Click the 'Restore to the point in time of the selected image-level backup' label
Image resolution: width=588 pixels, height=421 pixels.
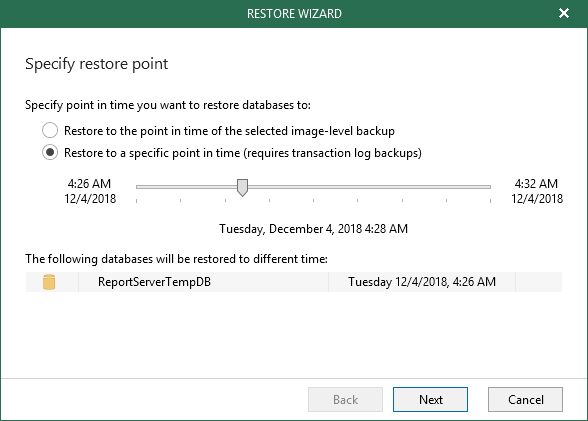click(x=229, y=131)
